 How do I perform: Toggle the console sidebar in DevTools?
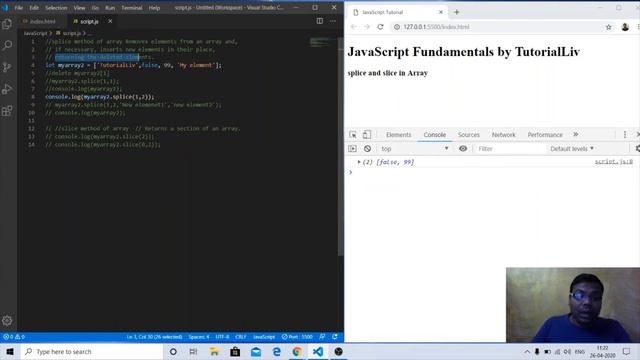[352, 149]
